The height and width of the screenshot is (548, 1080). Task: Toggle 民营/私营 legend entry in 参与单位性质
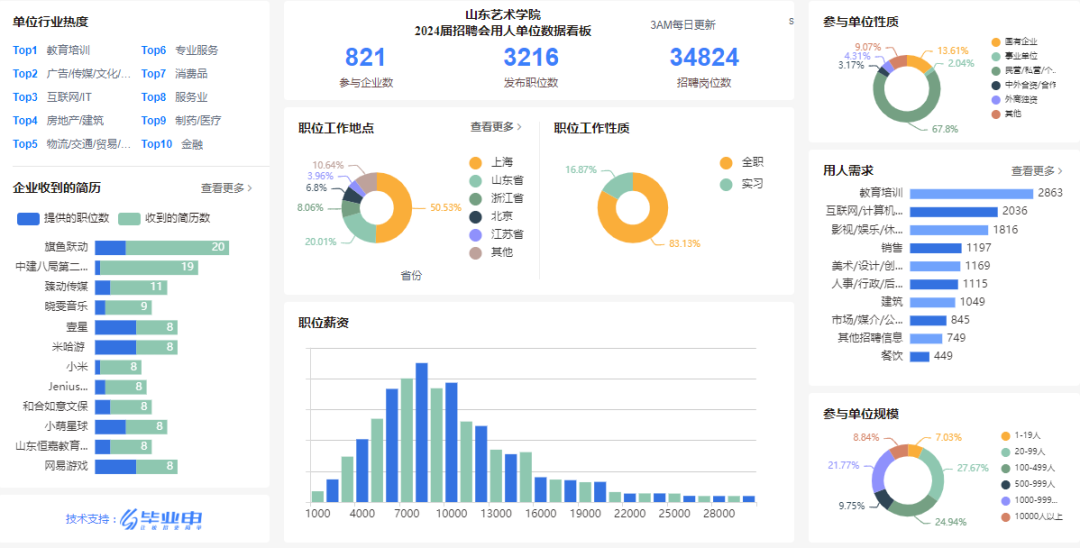point(1024,70)
